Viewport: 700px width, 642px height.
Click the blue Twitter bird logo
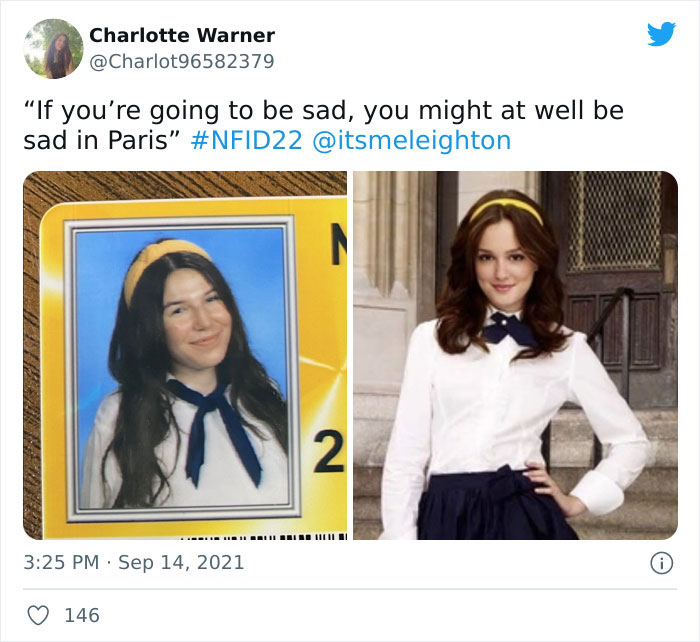point(661,33)
